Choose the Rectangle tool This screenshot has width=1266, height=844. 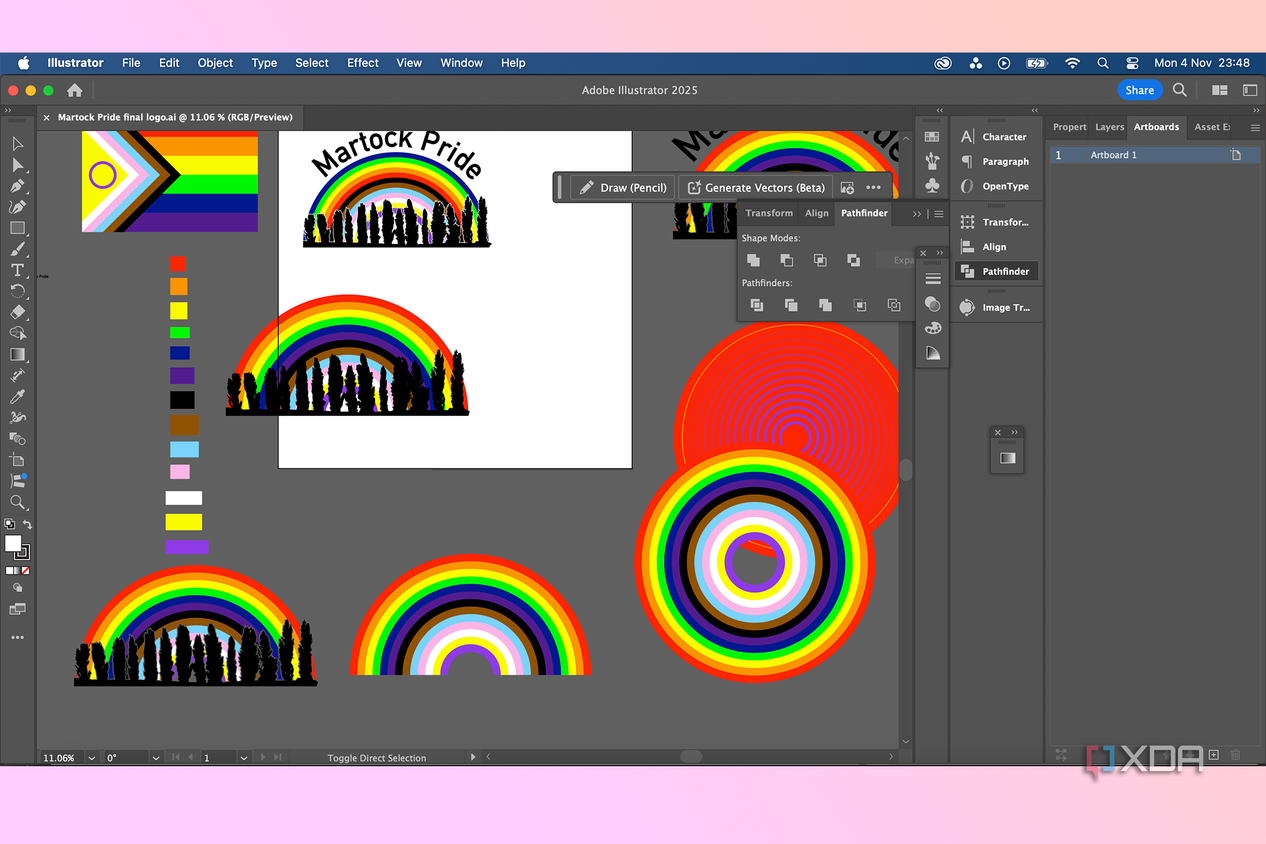click(17, 228)
